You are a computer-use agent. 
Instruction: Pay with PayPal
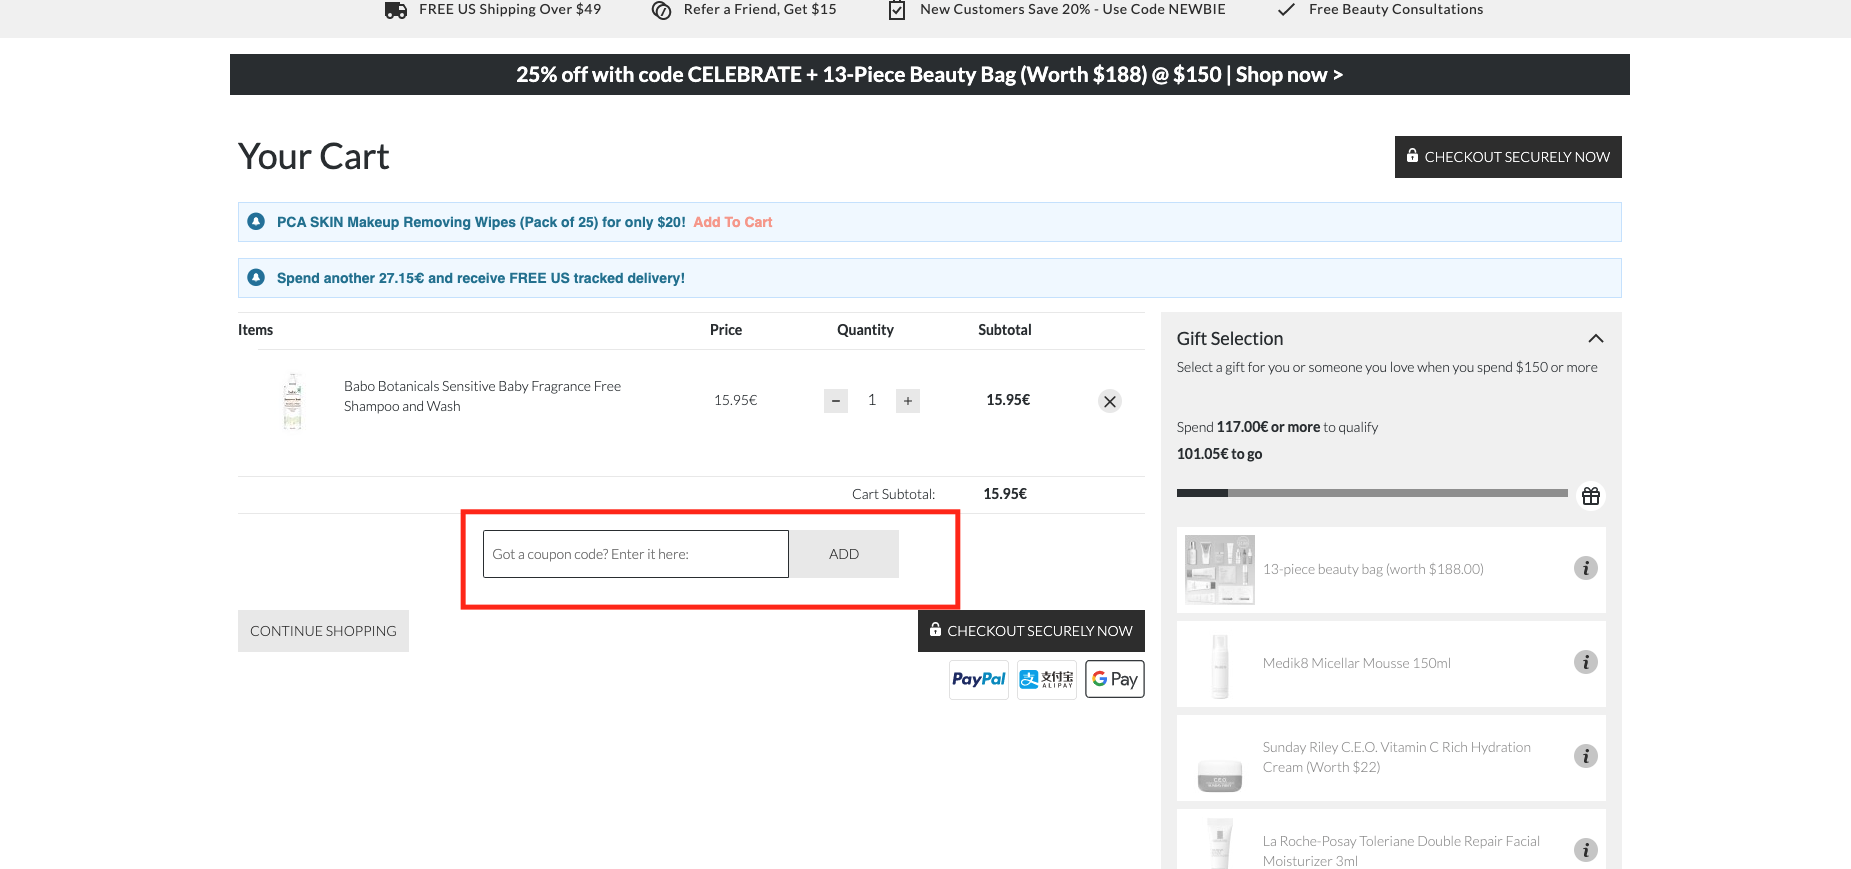click(x=979, y=679)
